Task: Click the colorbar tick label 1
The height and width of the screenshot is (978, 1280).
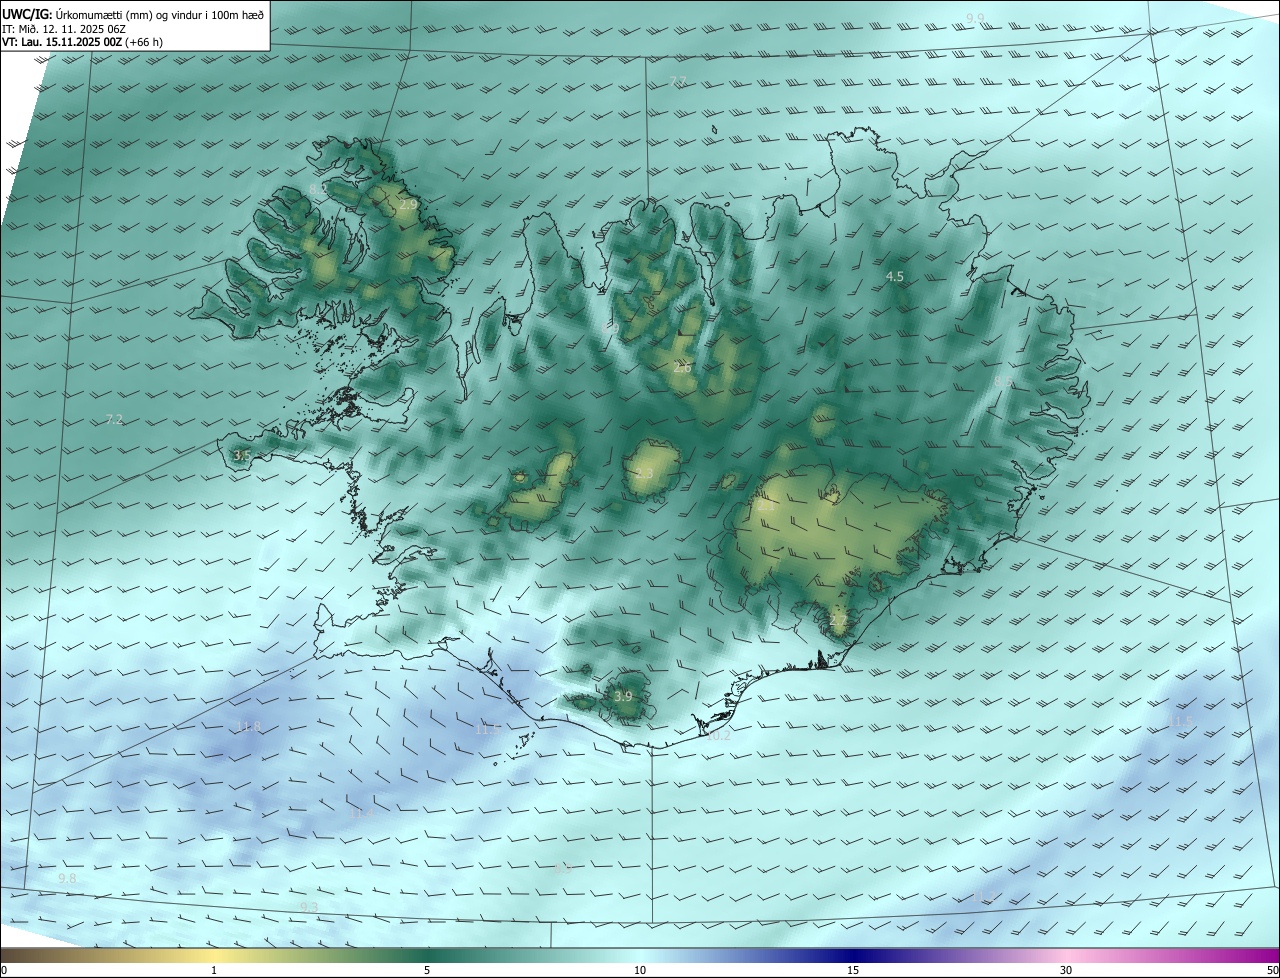Action: pos(214,970)
